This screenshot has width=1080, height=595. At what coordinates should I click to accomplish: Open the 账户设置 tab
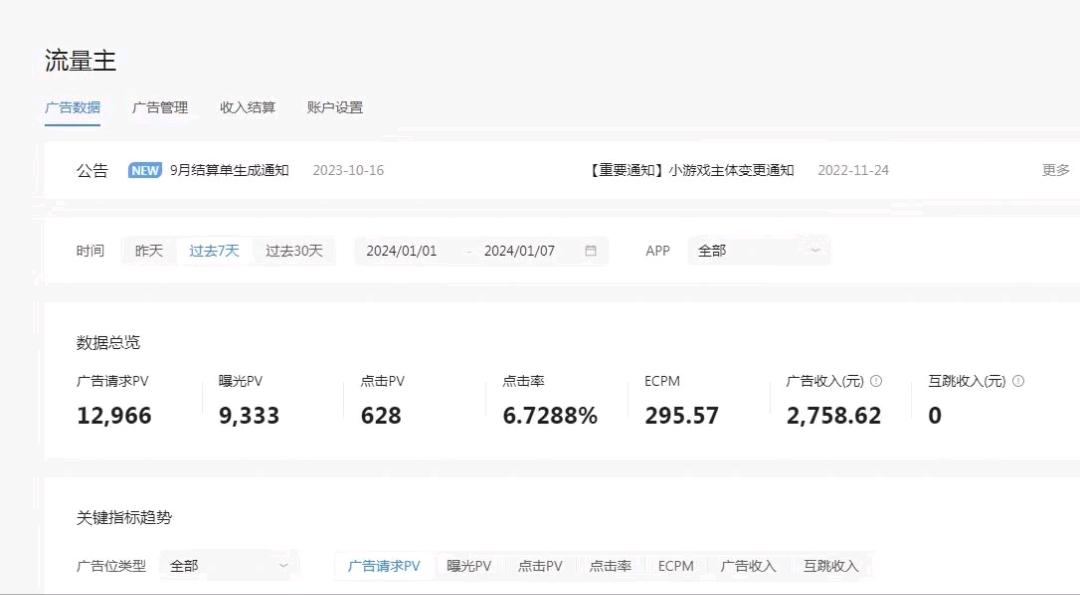coord(335,107)
